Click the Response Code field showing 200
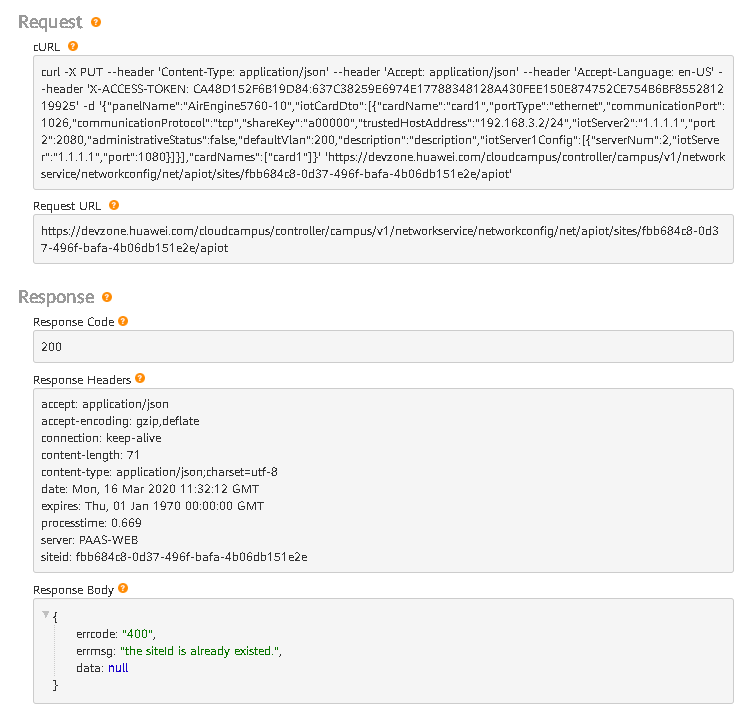The image size is (747, 723). pos(383,346)
